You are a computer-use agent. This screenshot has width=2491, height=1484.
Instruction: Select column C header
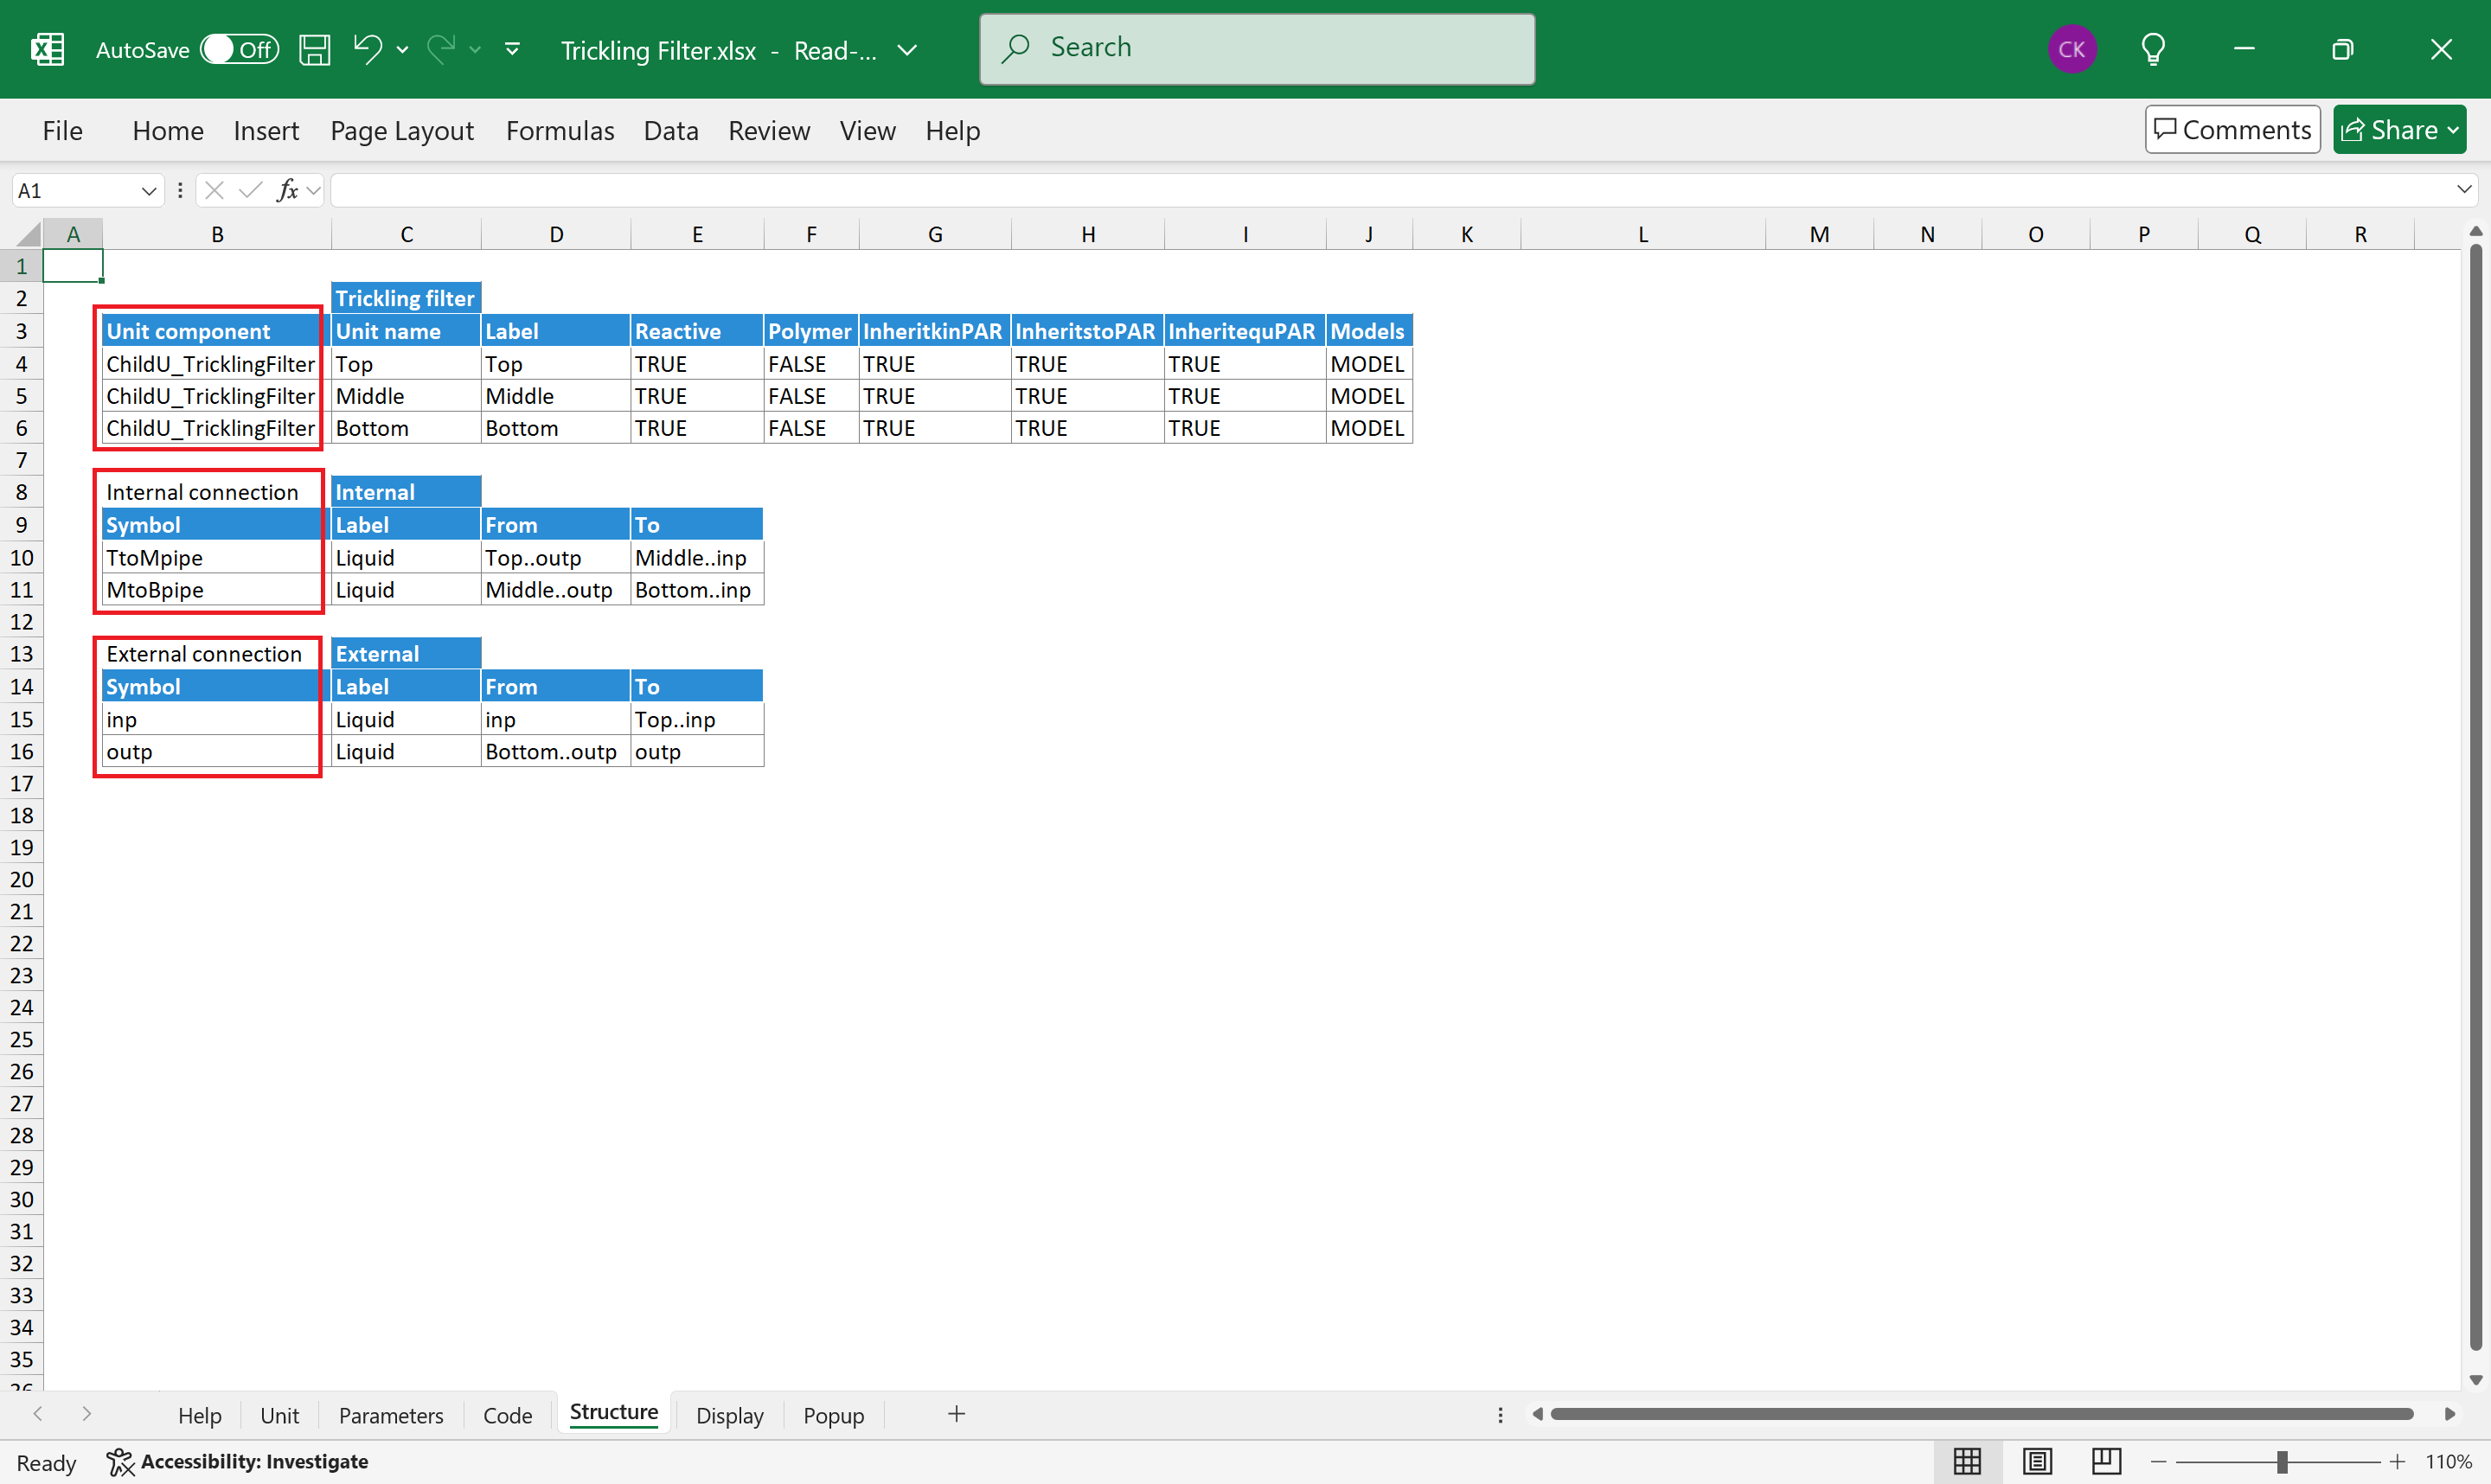click(406, 234)
